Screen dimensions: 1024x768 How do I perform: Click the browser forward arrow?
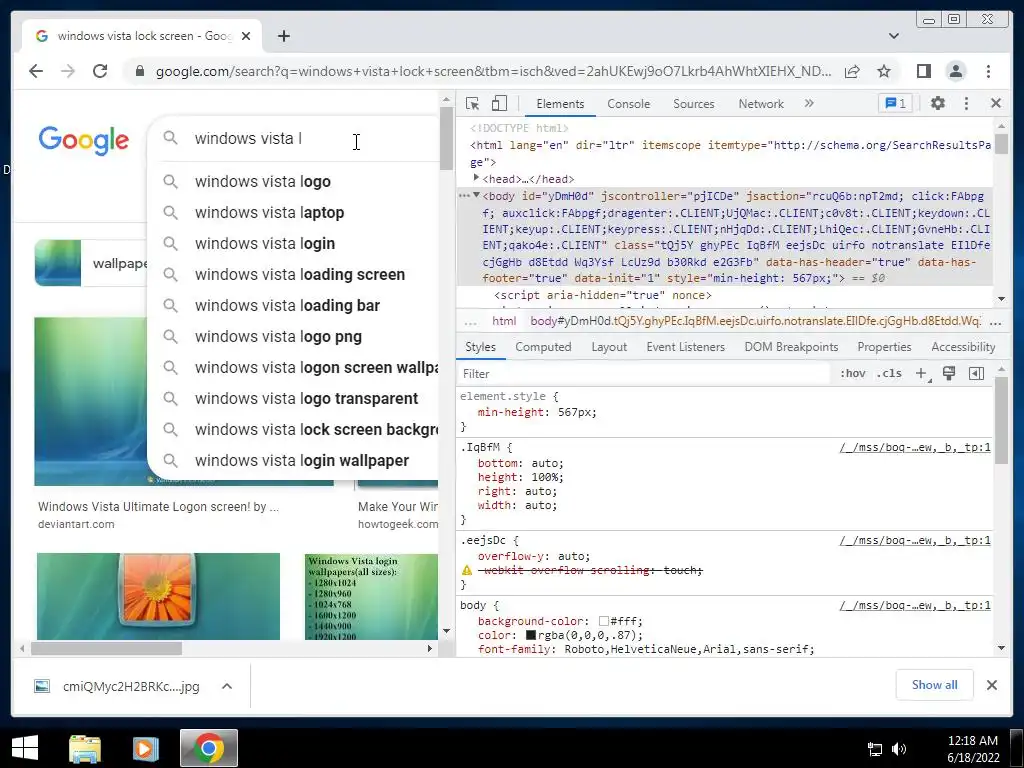(68, 71)
